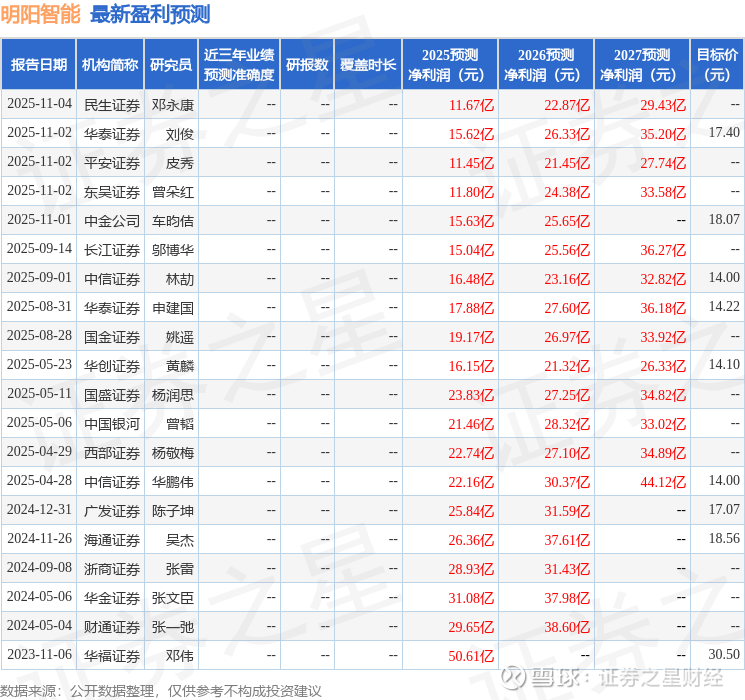Click the 2026预测净利润 column header
This screenshot has width=745, height=700.
[x=546, y=65]
